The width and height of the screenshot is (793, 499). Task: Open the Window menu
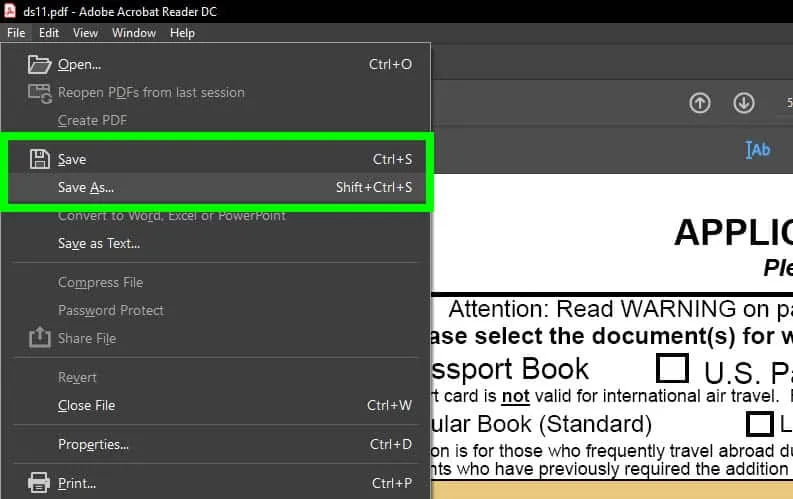(x=134, y=33)
